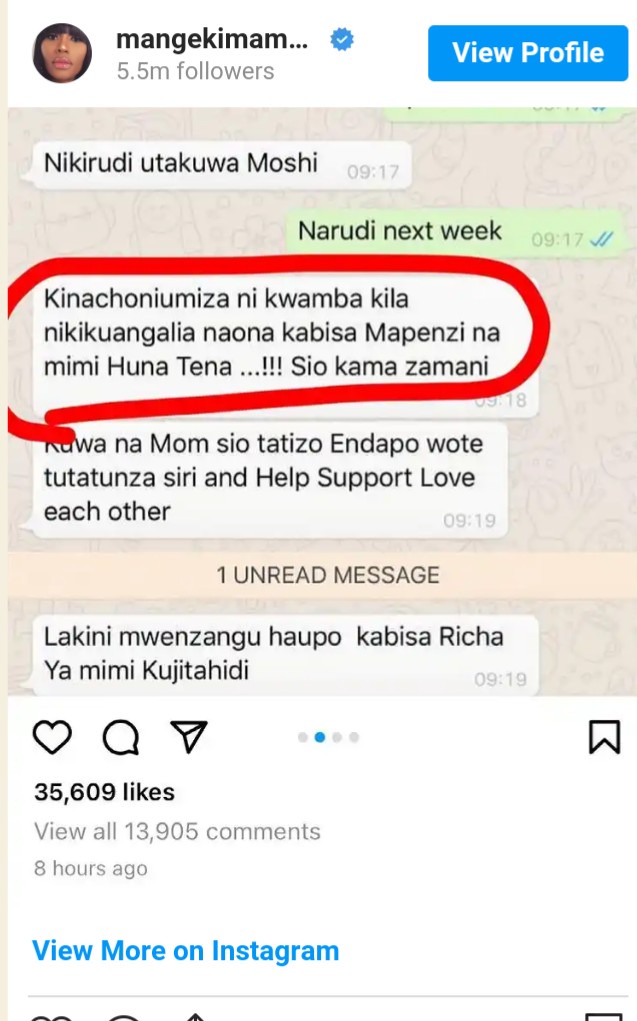The height and width of the screenshot is (1021, 637).
Task: Tap the 1 UNREAD MESSAGE banner
Action: pyautogui.click(x=322, y=575)
